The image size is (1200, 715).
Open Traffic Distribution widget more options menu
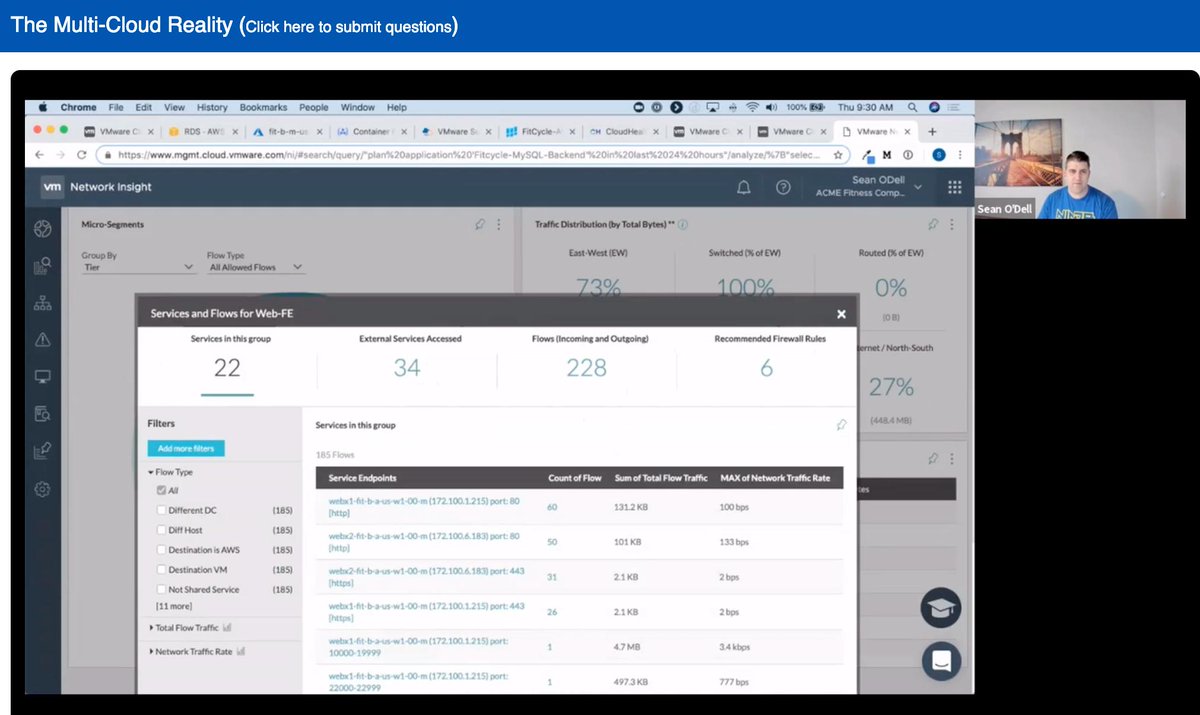[950, 225]
